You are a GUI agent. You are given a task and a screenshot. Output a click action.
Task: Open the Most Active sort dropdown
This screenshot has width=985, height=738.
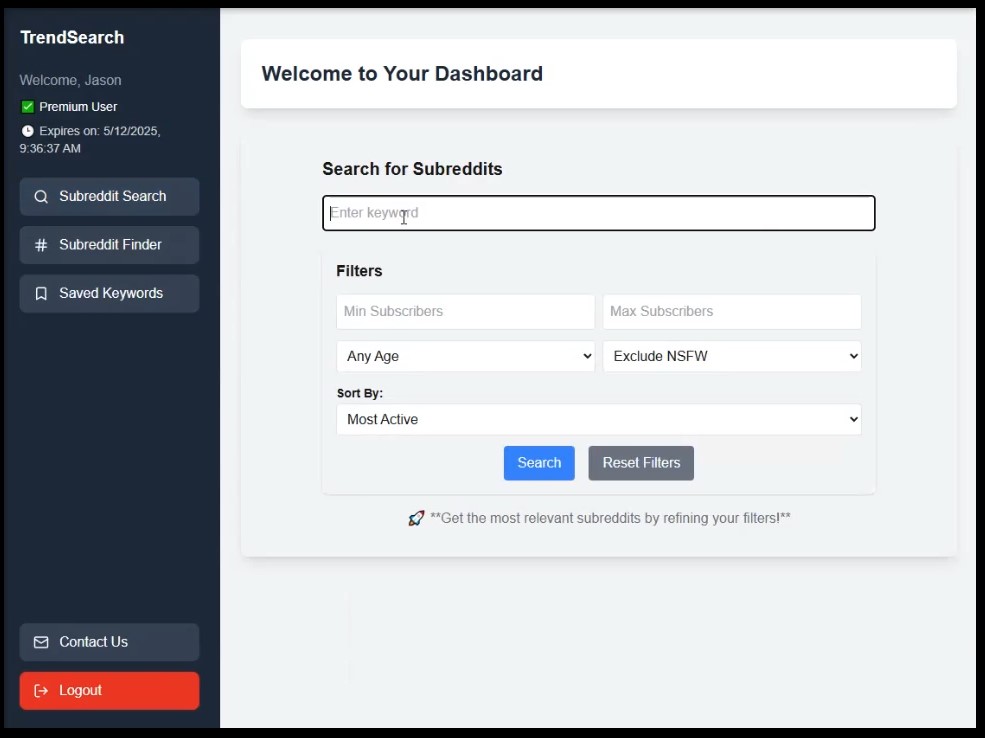pos(599,419)
